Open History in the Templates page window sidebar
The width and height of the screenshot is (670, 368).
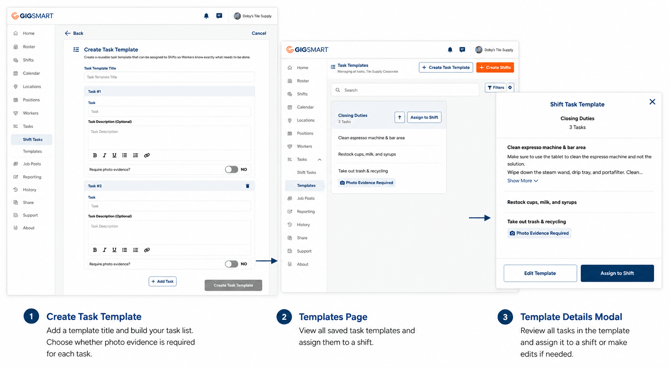click(x=303, y=225)
